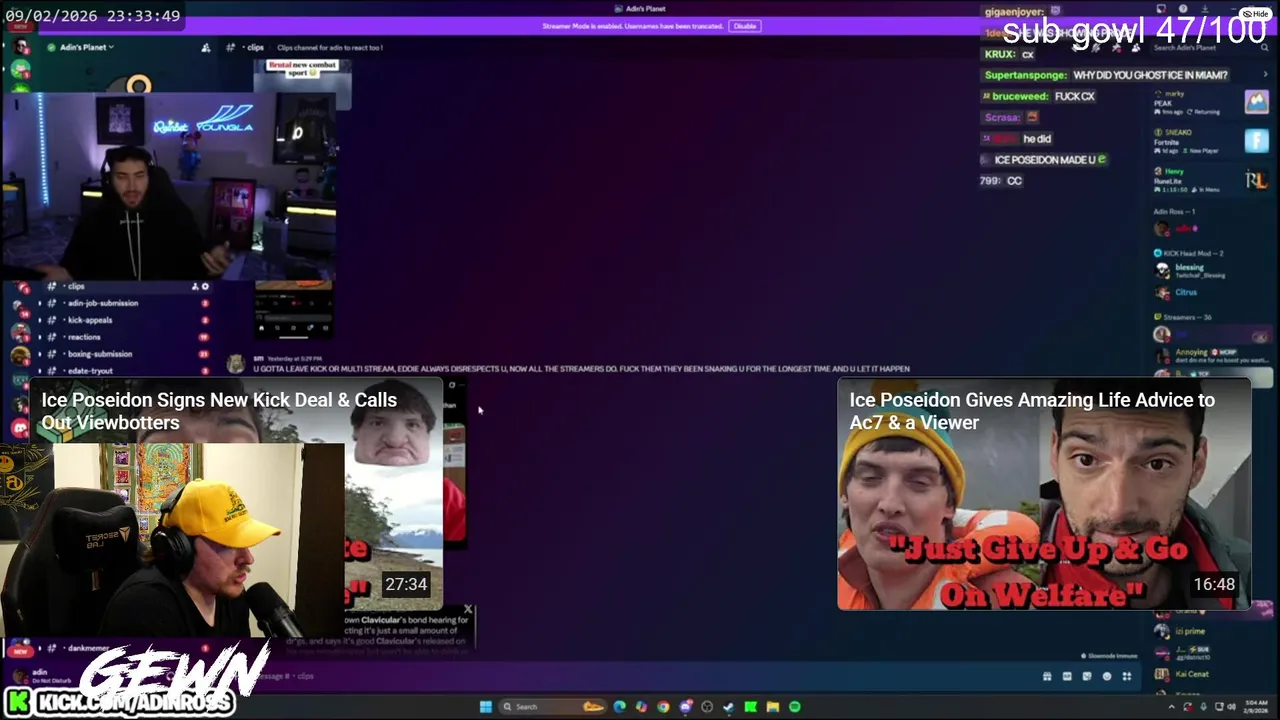Open Copilot icon in the taskbar

pos(641,707)
